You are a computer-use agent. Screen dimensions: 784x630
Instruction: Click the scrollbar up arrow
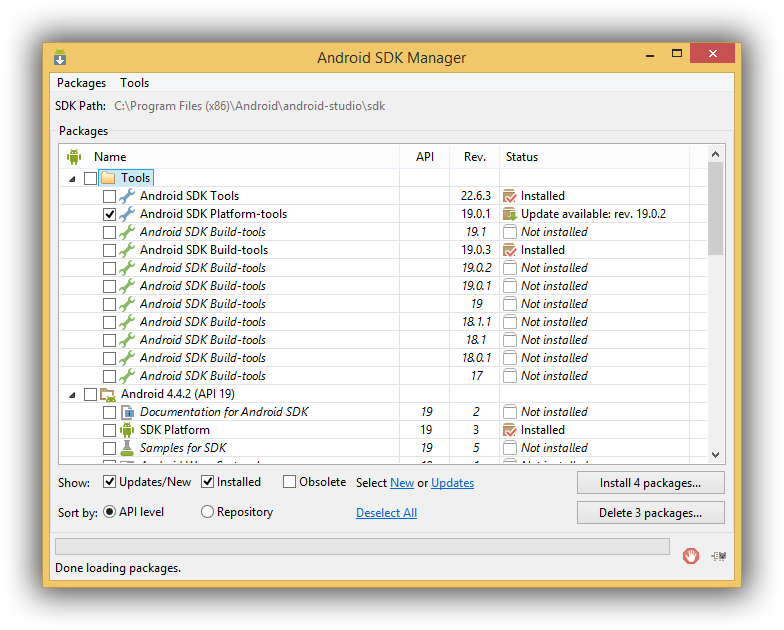[x=716, y=154]
